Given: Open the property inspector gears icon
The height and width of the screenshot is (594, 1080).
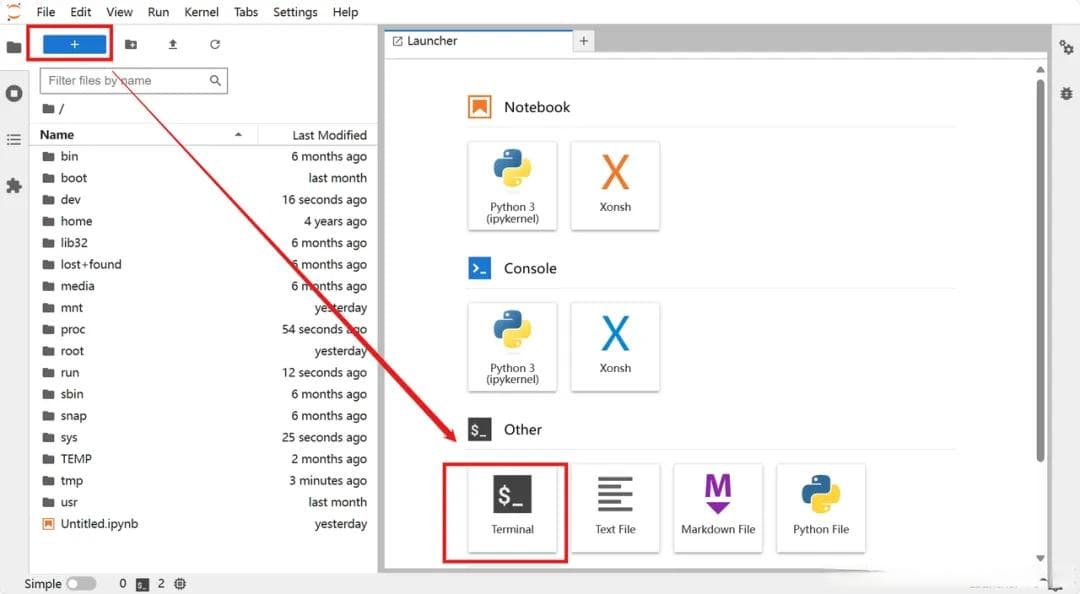Looking at the screenshot, I should [1066, 47].
